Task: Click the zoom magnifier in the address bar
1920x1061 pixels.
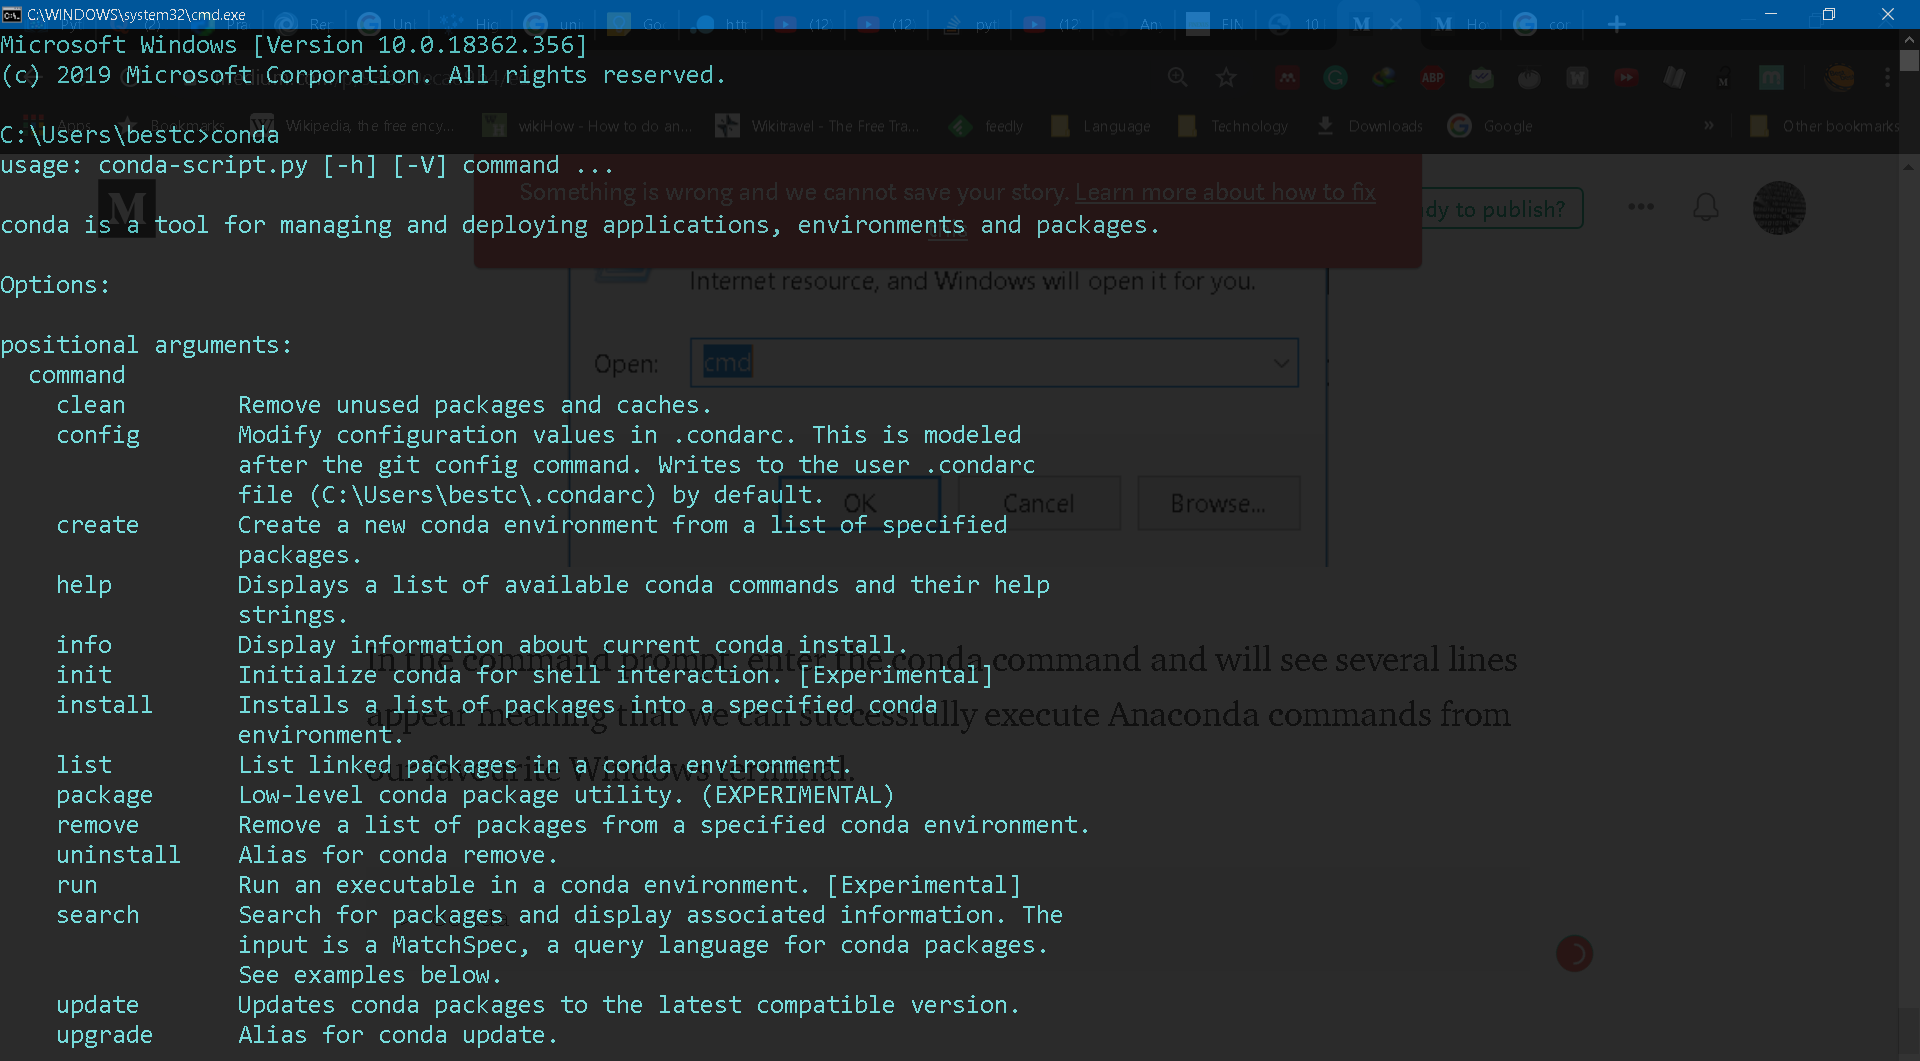Action: pyautogui.click(x=1178, y=77)
